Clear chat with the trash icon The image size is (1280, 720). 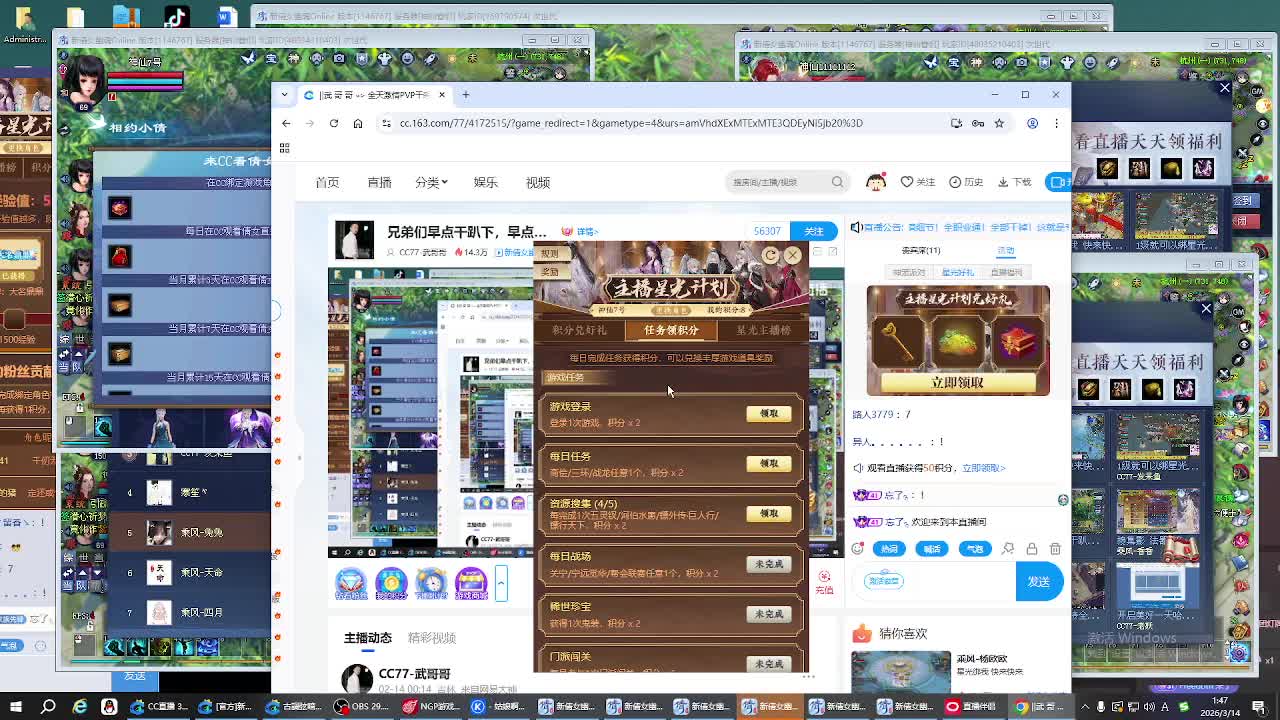coord(1055,548)
